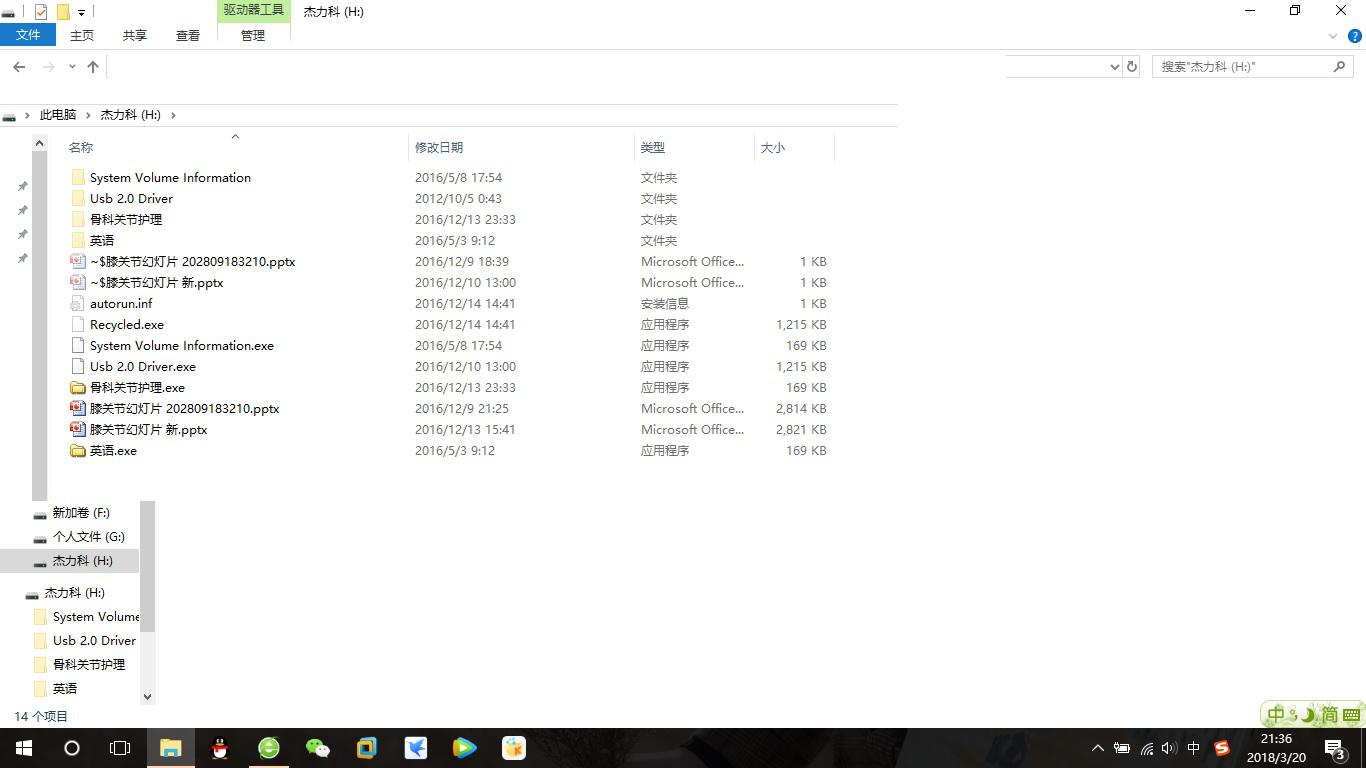The height and width of the screenshot is (768, 1366).
Task: Click the Back navigation arrow
Action: [x=19, y=67]
